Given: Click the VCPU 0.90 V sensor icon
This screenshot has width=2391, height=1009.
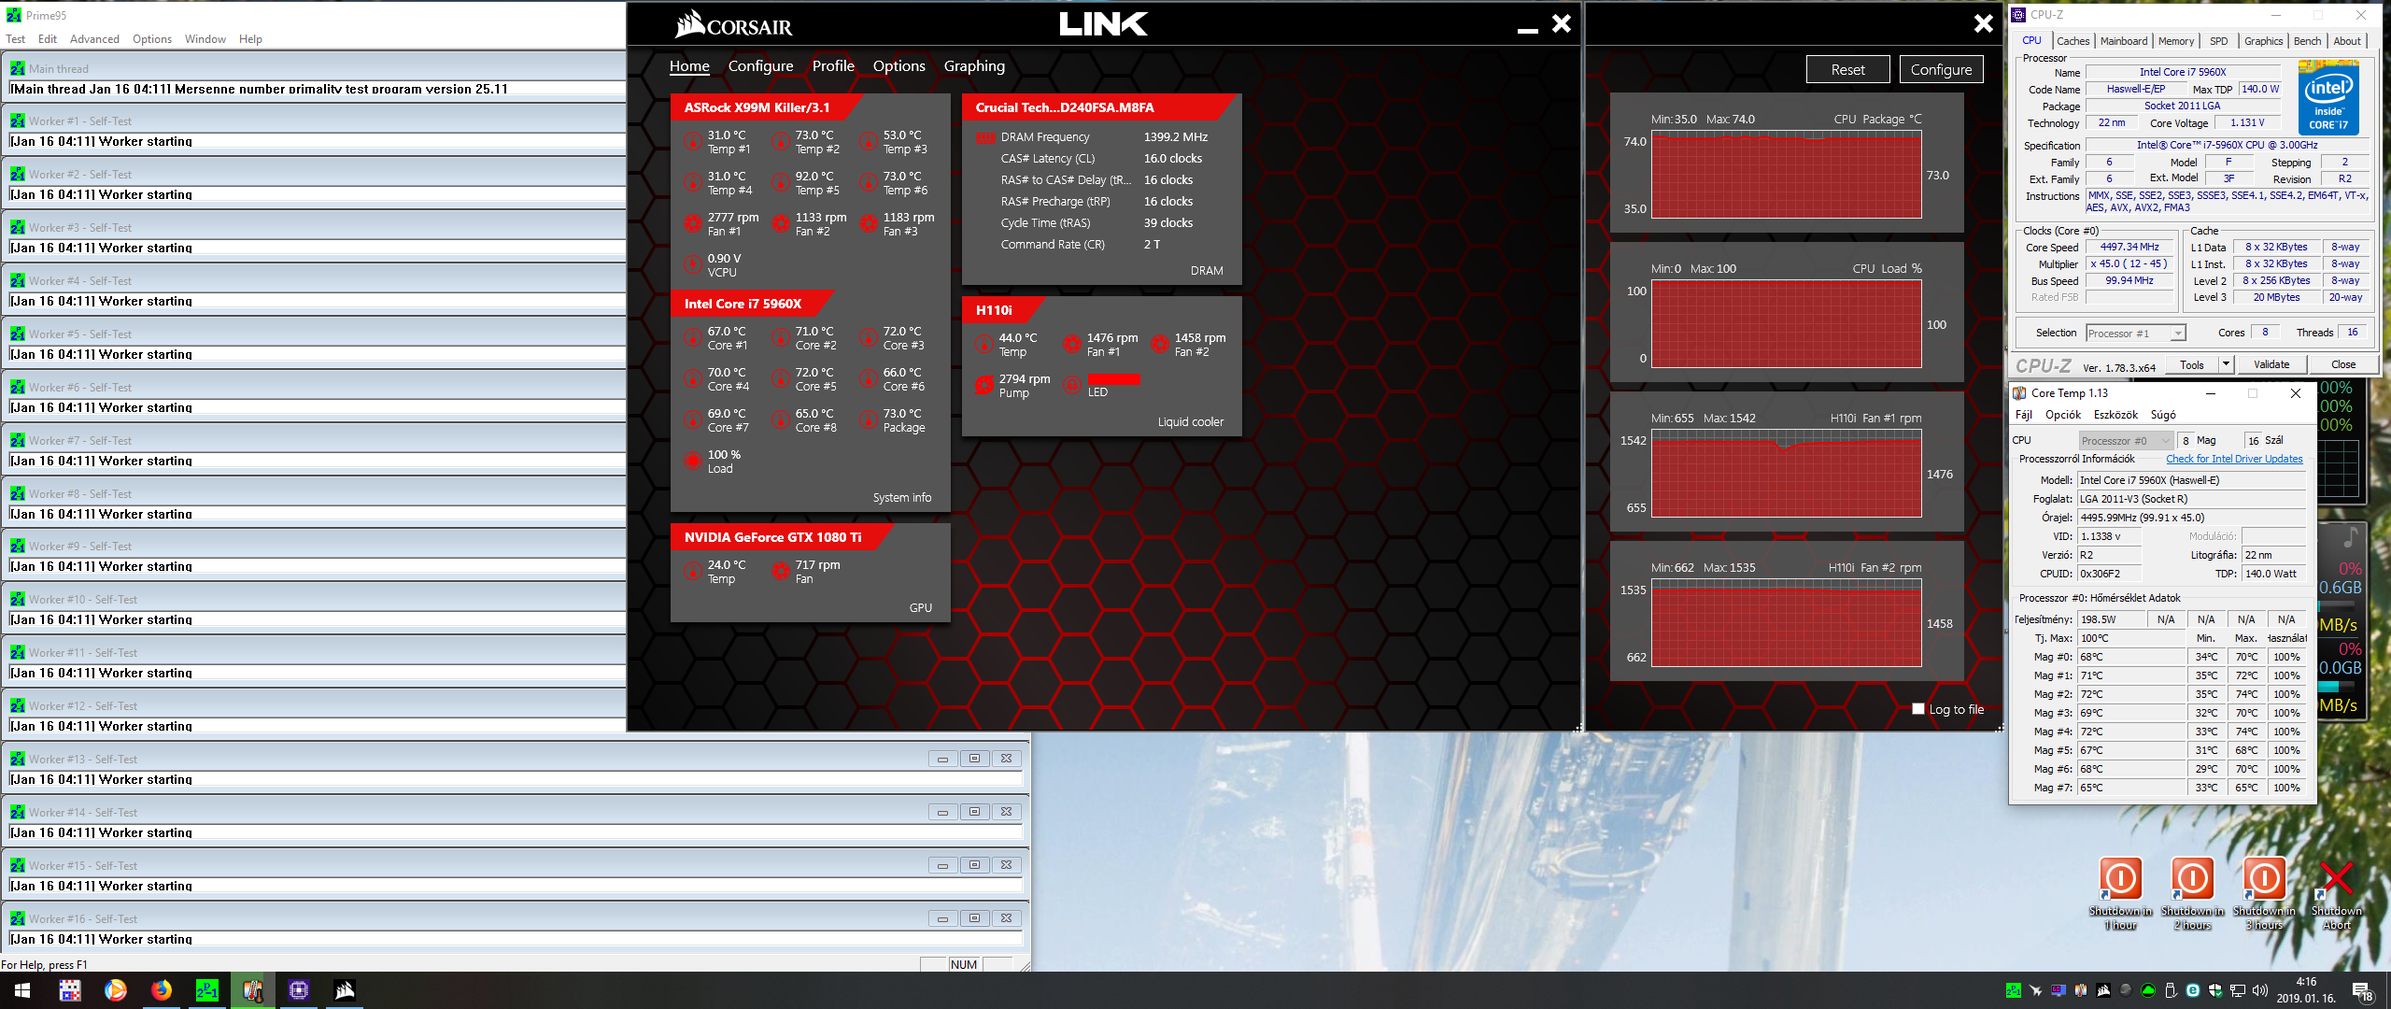Looking at the screenshot, I should (x=692, y=265).
